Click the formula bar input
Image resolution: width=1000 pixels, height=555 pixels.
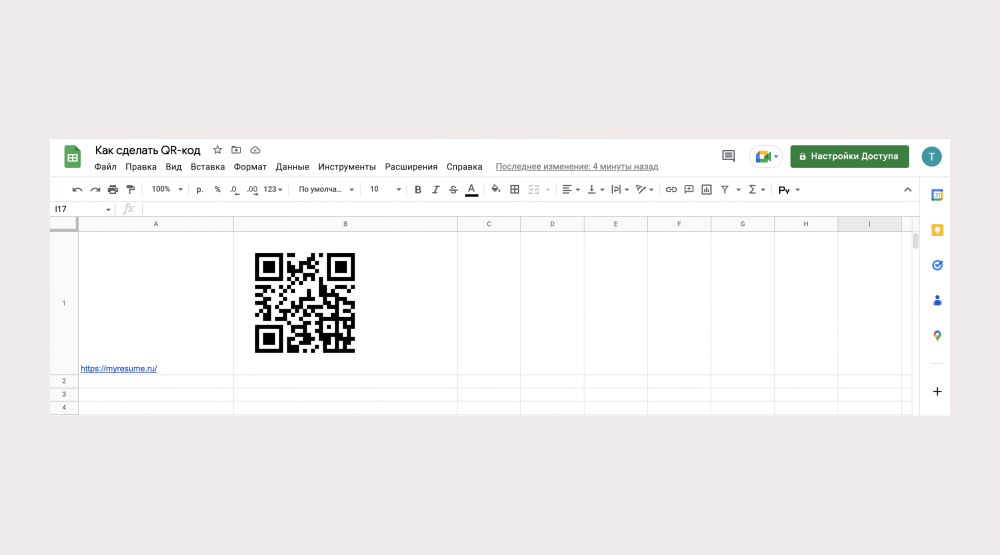529,209
